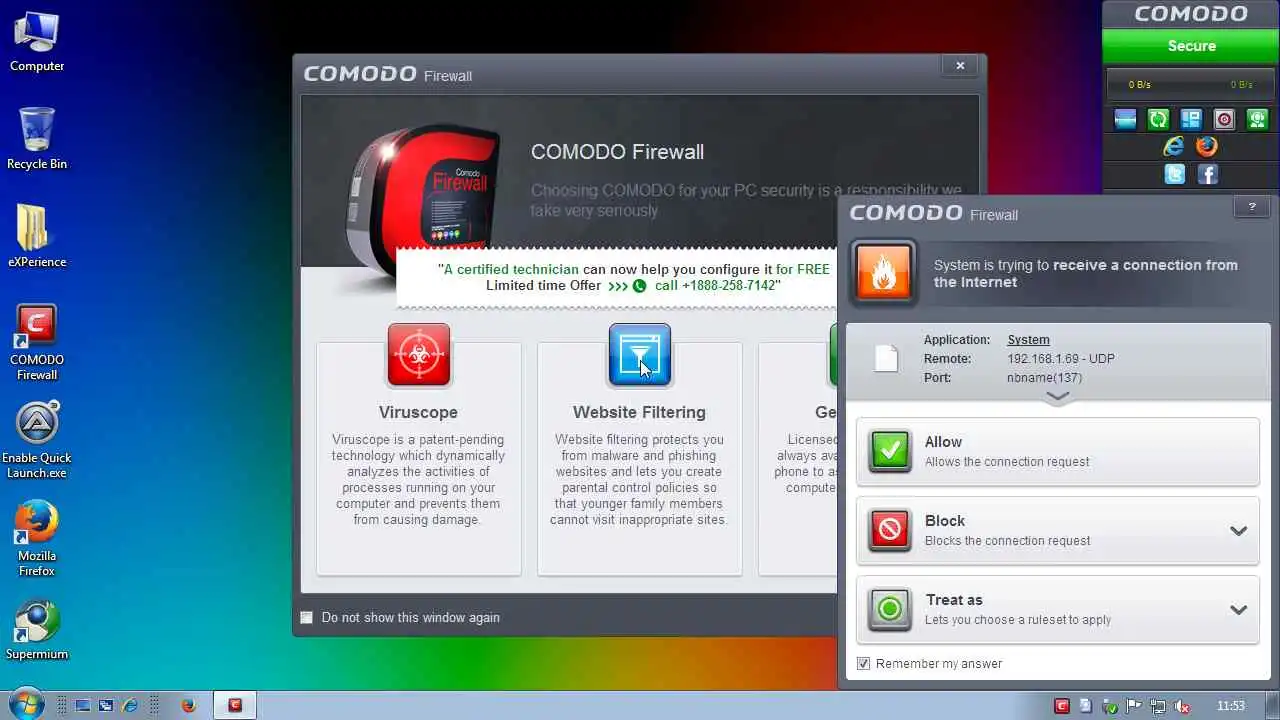This screenshot has height=720, width=1280.
Task: Click the Windows Start button
Action: pyautogui.click(x=25, y=704)
